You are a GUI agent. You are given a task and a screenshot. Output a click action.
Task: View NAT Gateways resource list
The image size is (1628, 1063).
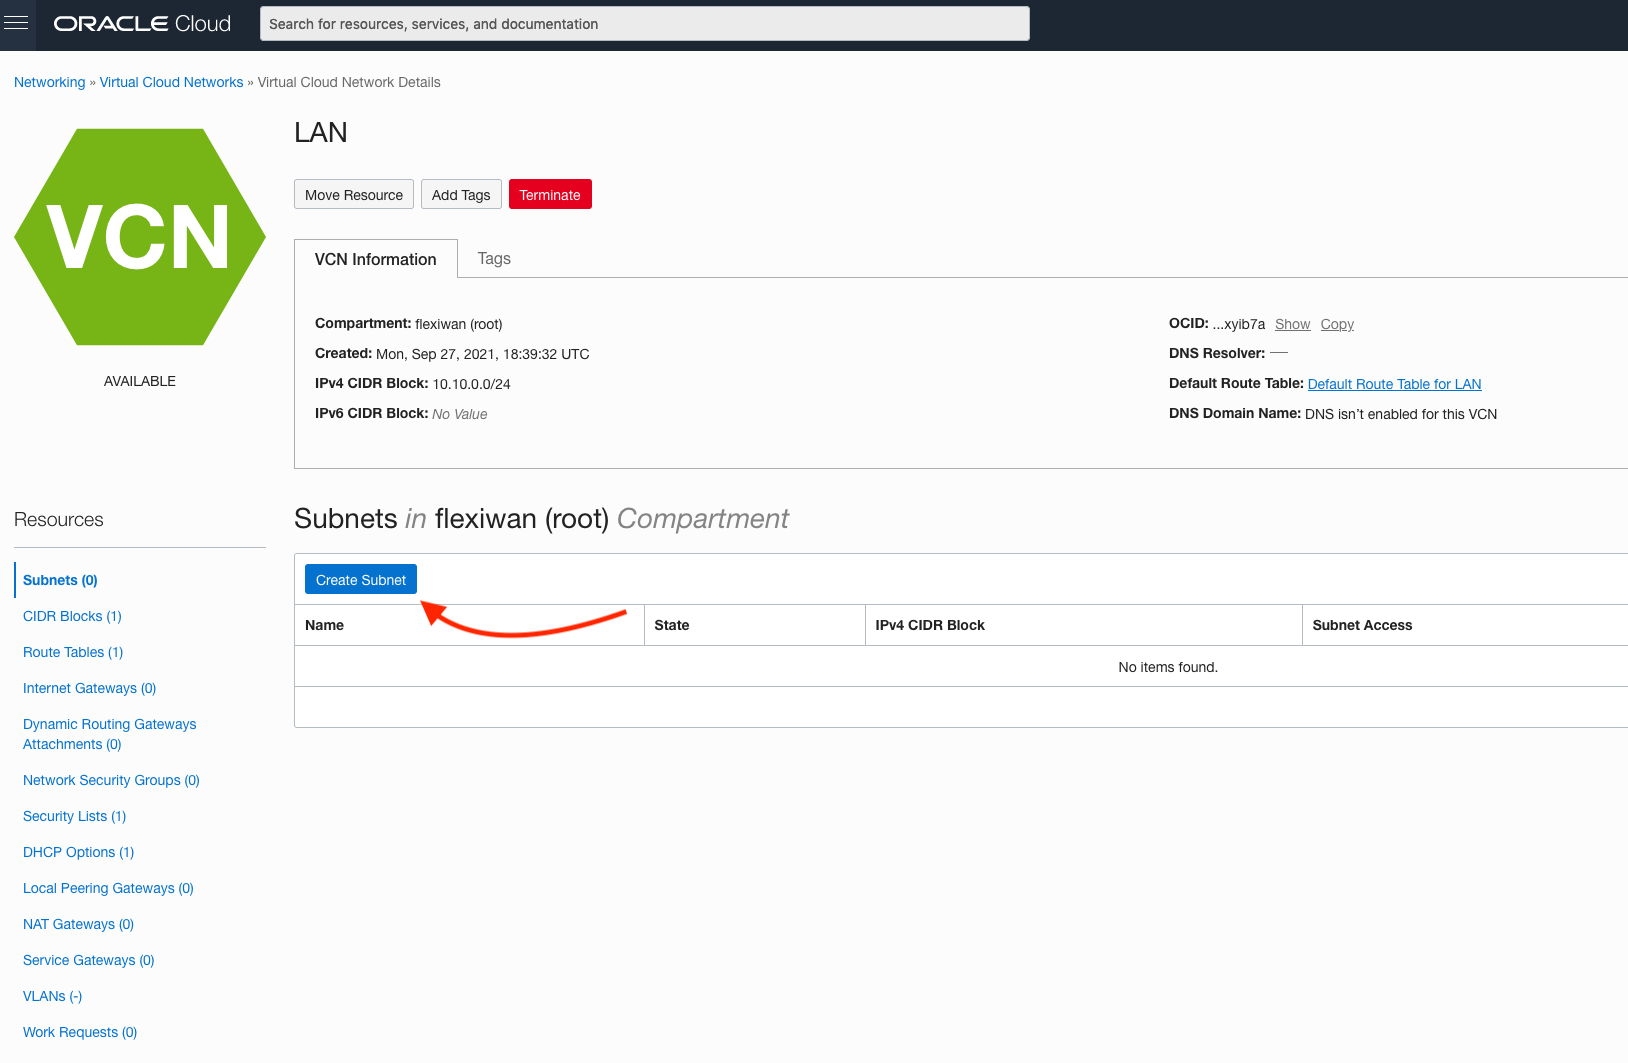78,924
